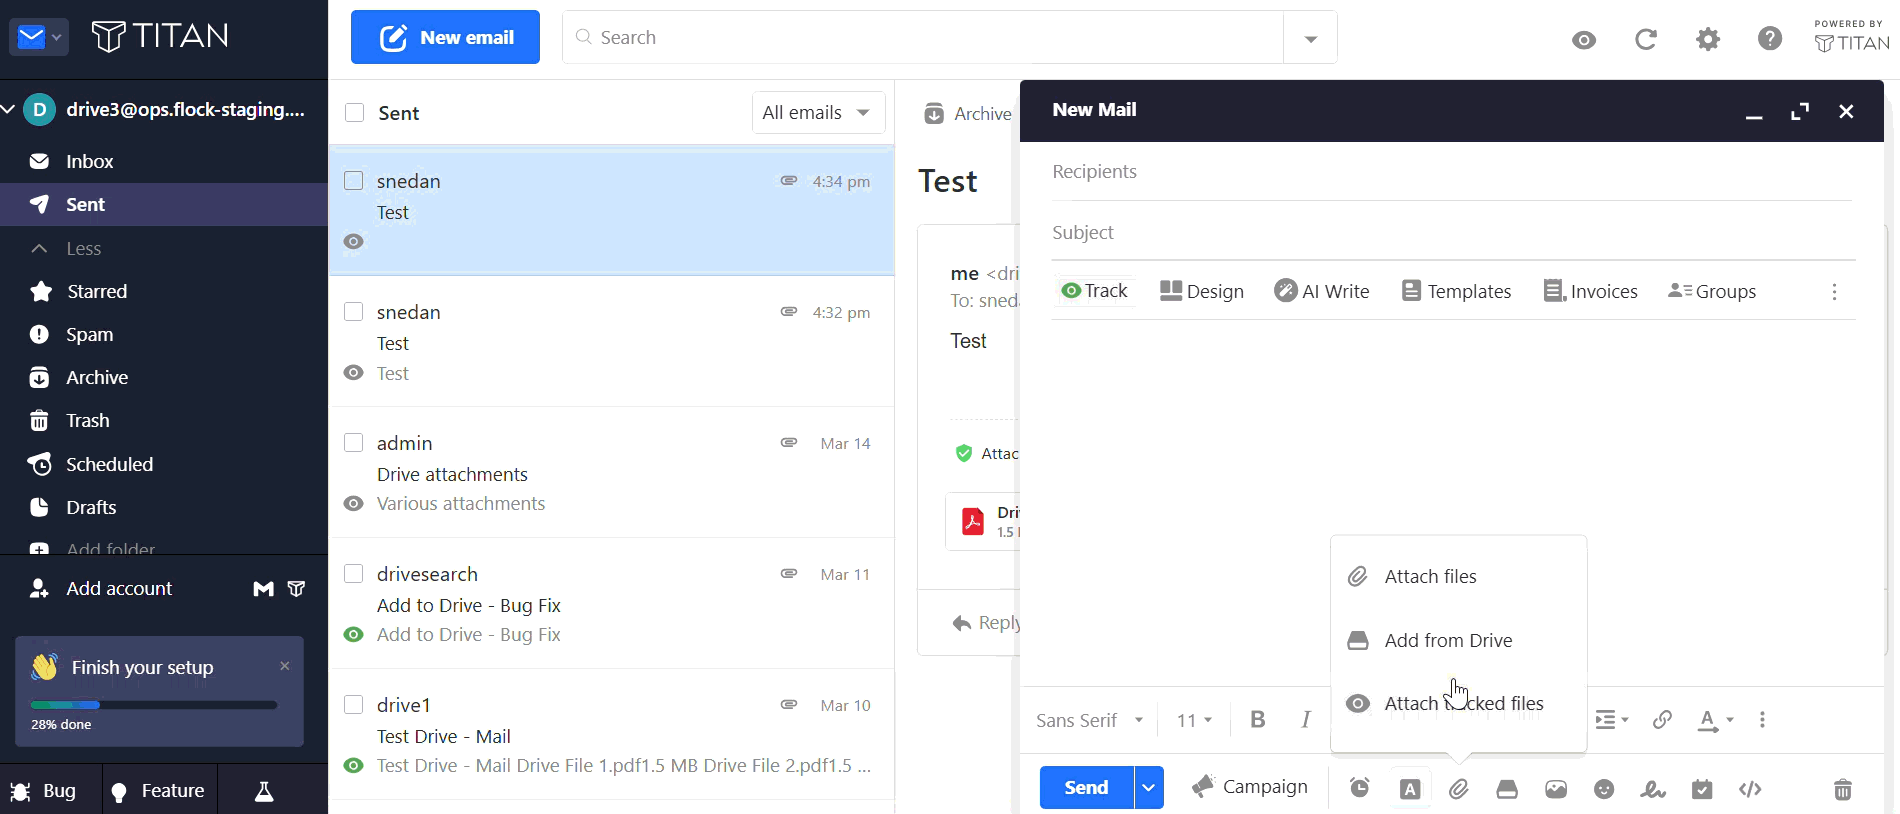1900x814 pixels.
Task: Toggle the Track option in compose
Action: point(1094,291)
